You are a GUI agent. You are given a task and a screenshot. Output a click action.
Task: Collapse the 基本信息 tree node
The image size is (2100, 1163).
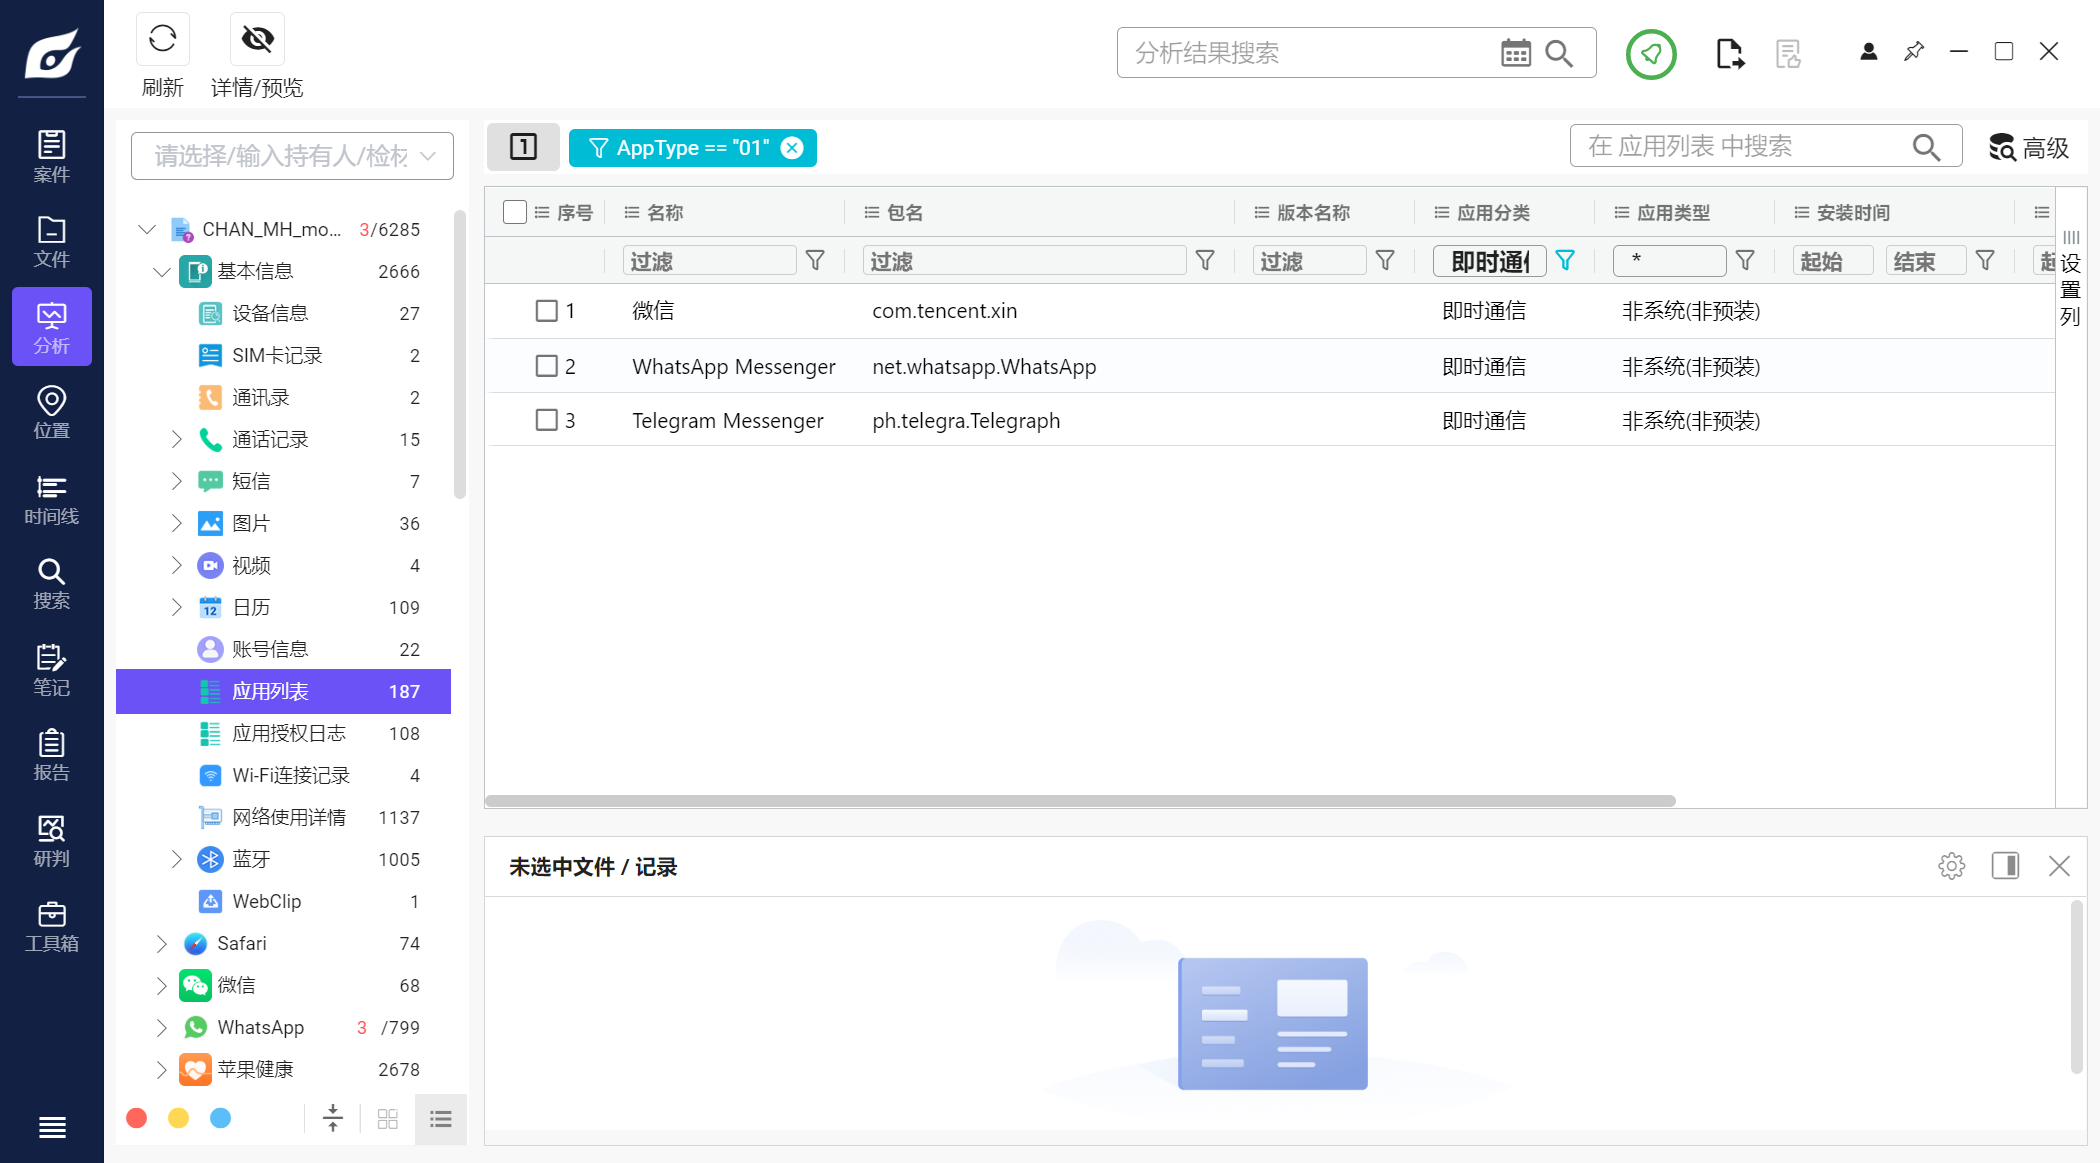(x=162, y=271)
